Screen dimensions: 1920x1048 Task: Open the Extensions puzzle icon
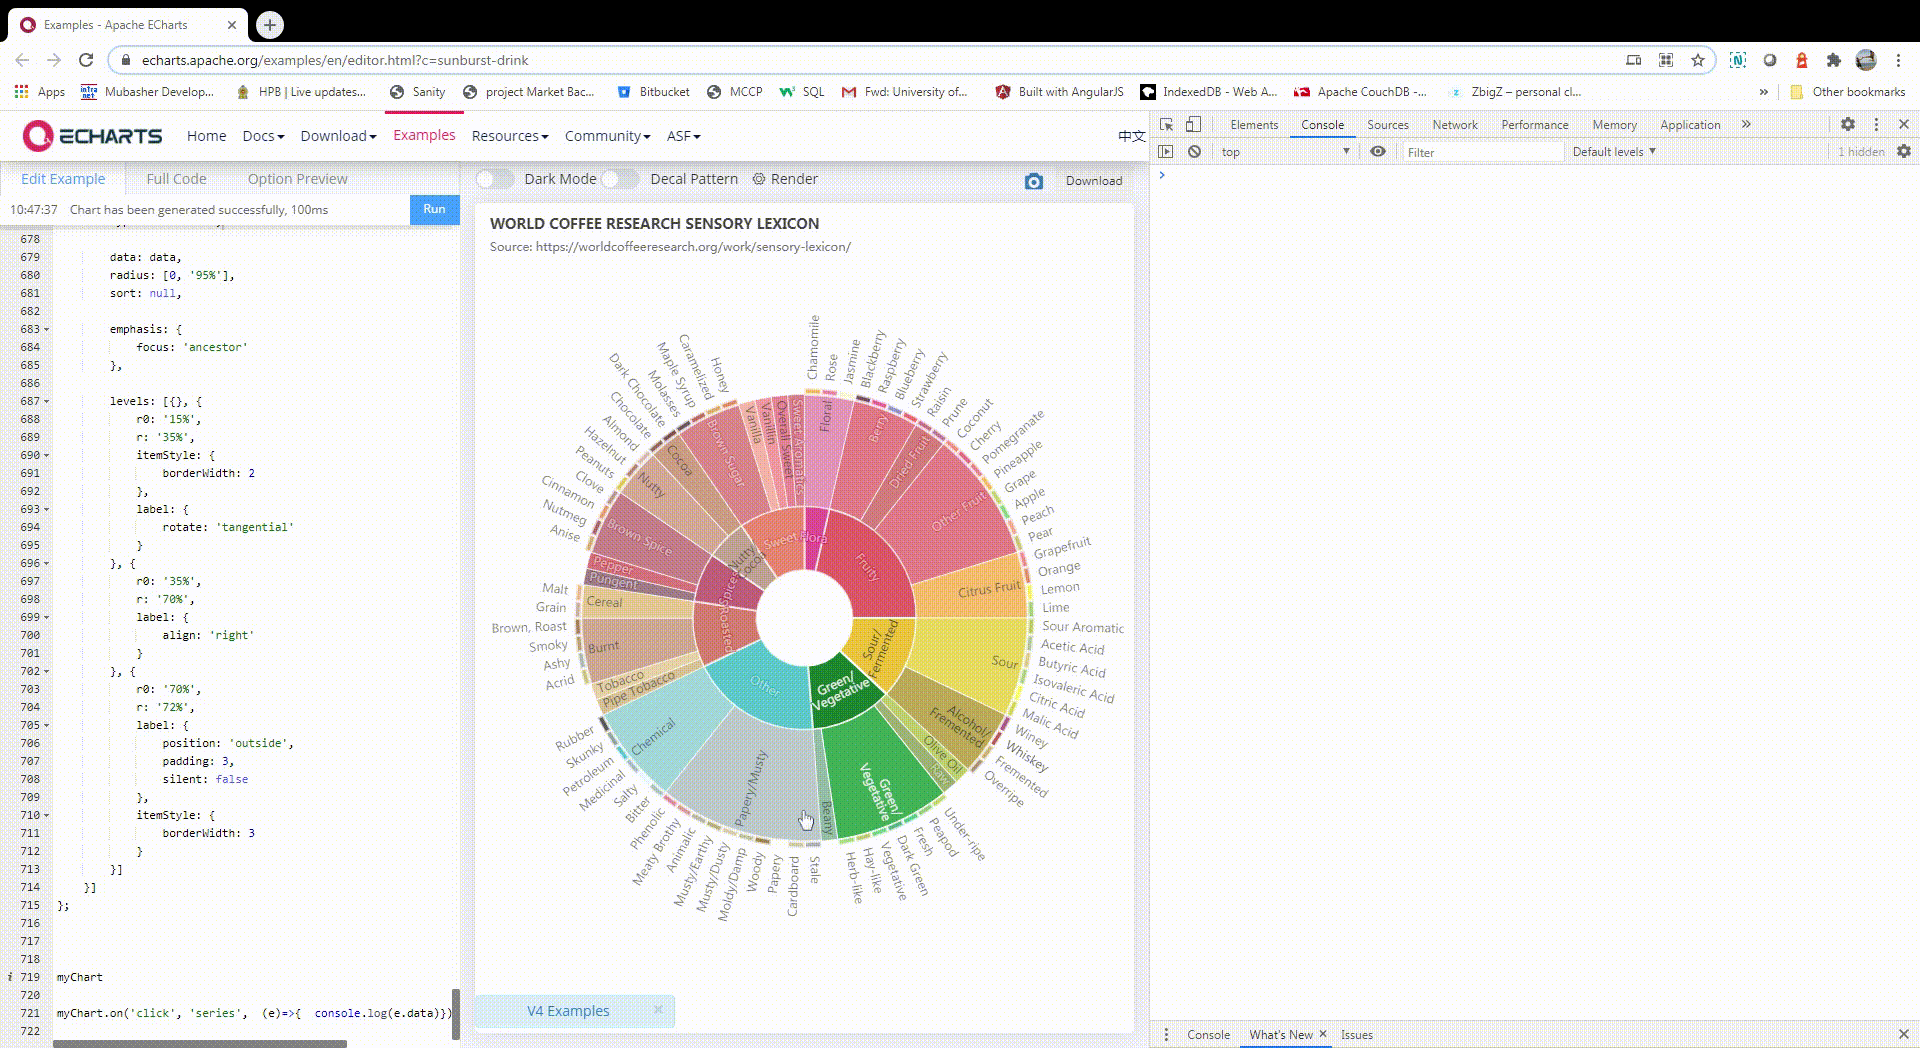(x=1833, y=60)
